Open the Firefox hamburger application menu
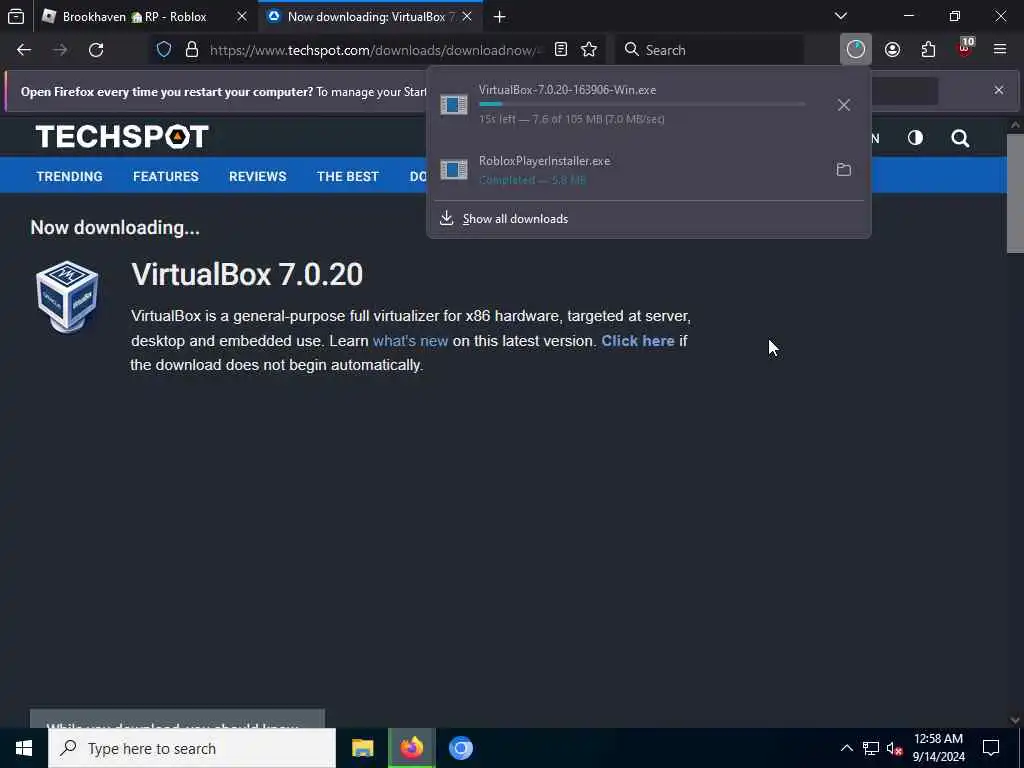 (1000, 50)
